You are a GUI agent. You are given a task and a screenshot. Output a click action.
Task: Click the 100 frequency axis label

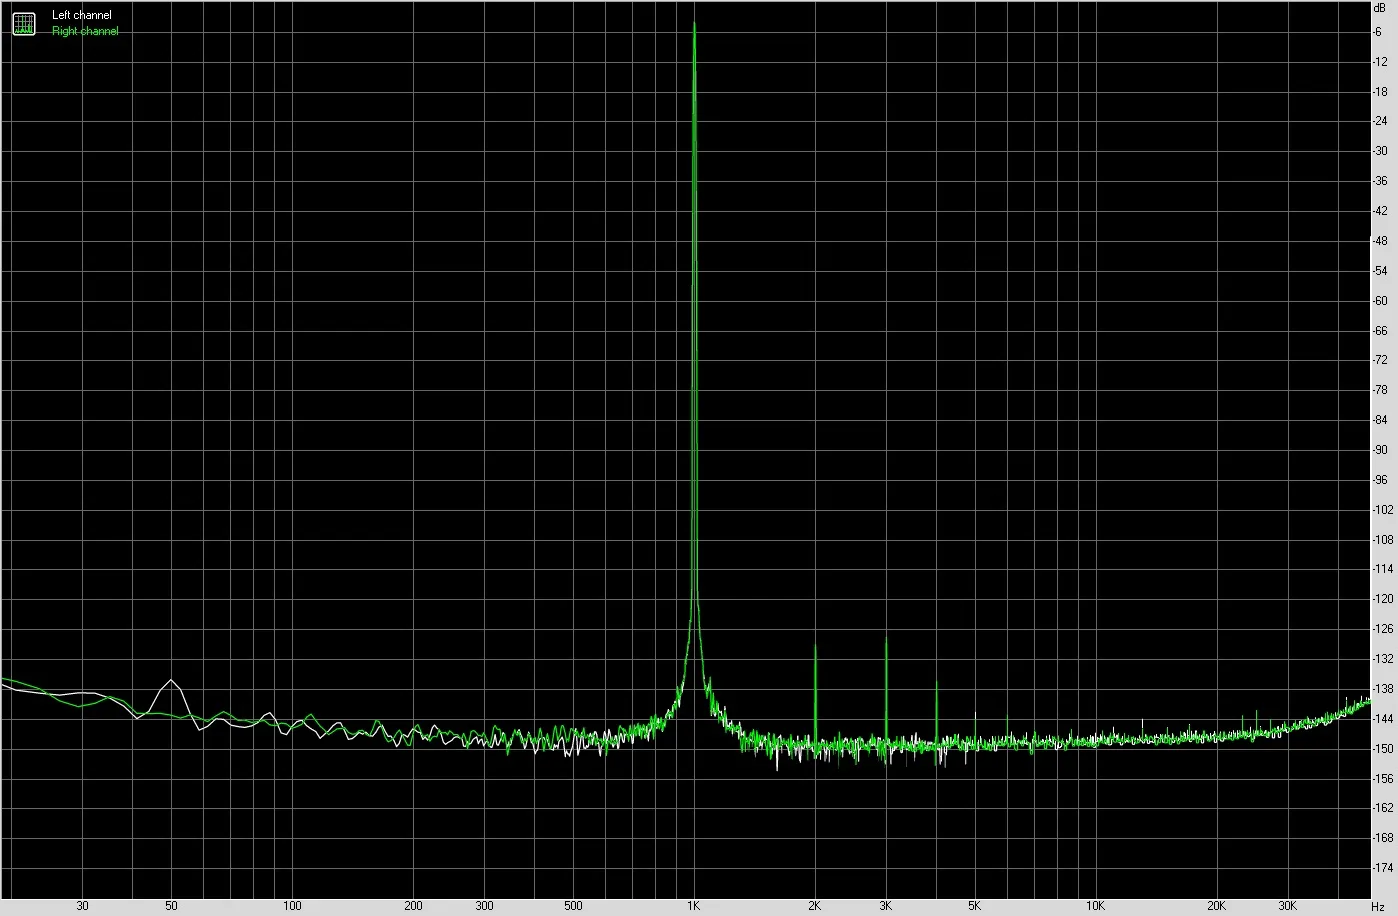[292, 907]
